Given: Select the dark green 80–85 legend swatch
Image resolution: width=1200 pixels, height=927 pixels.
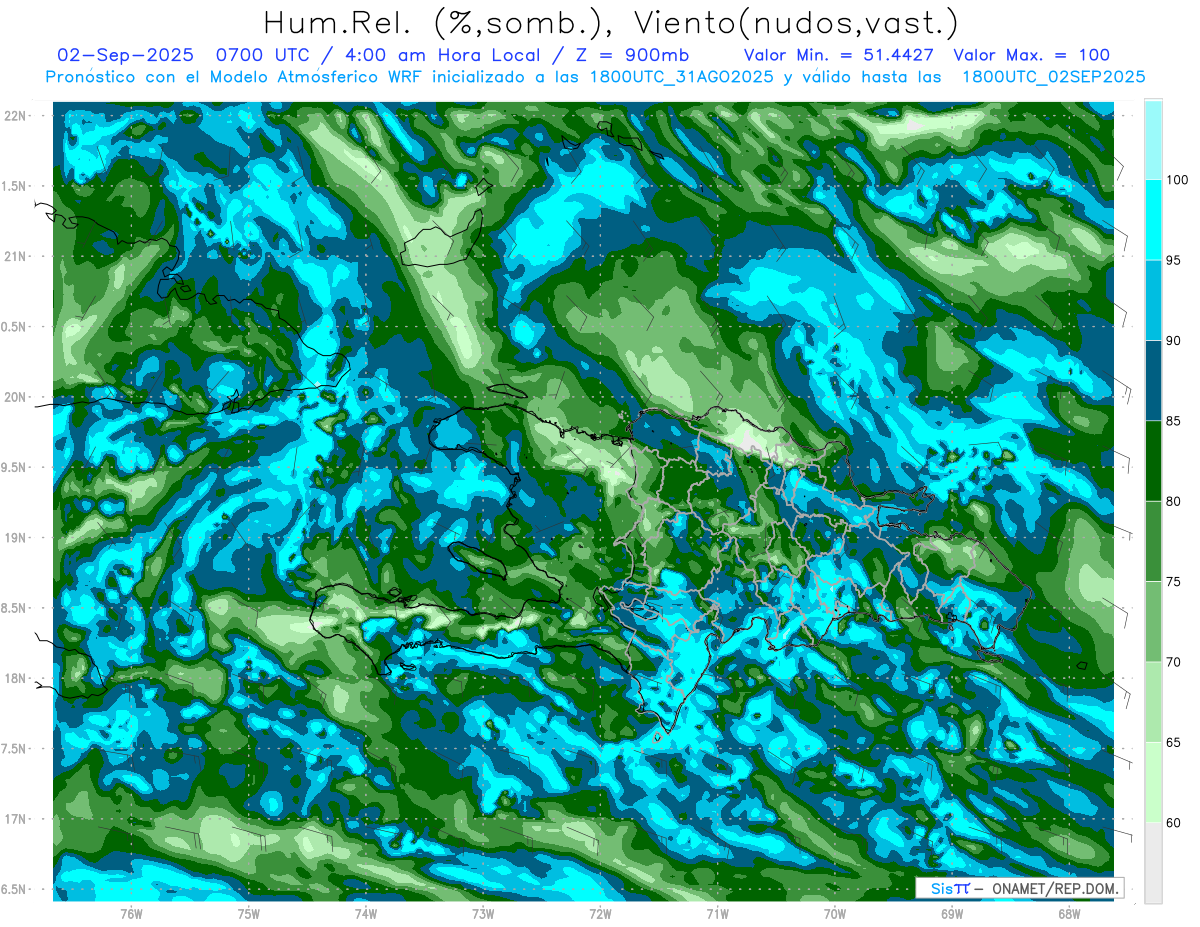Looking at the screenshot, I should point(1153,461).
